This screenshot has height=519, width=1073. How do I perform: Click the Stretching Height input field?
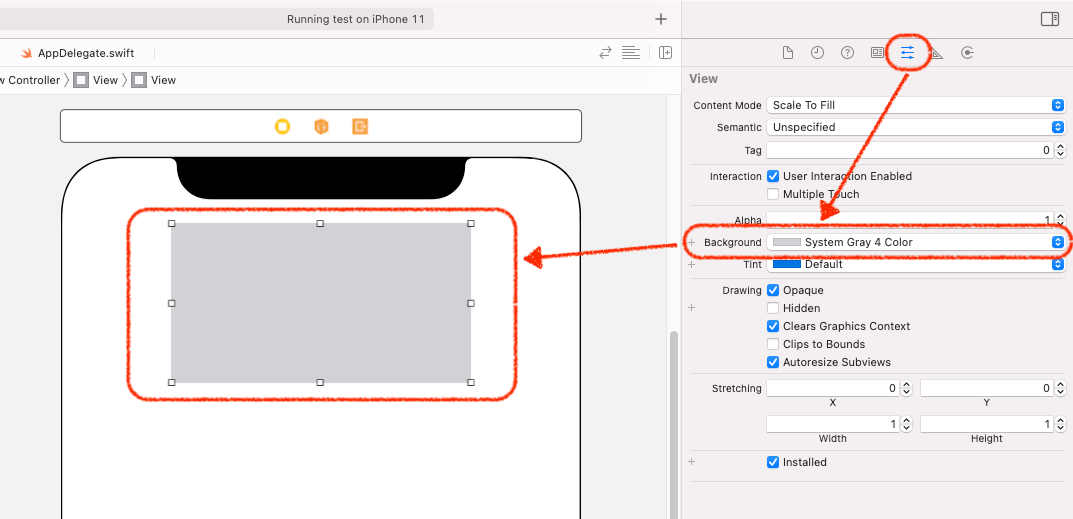[x=987, y=425]
